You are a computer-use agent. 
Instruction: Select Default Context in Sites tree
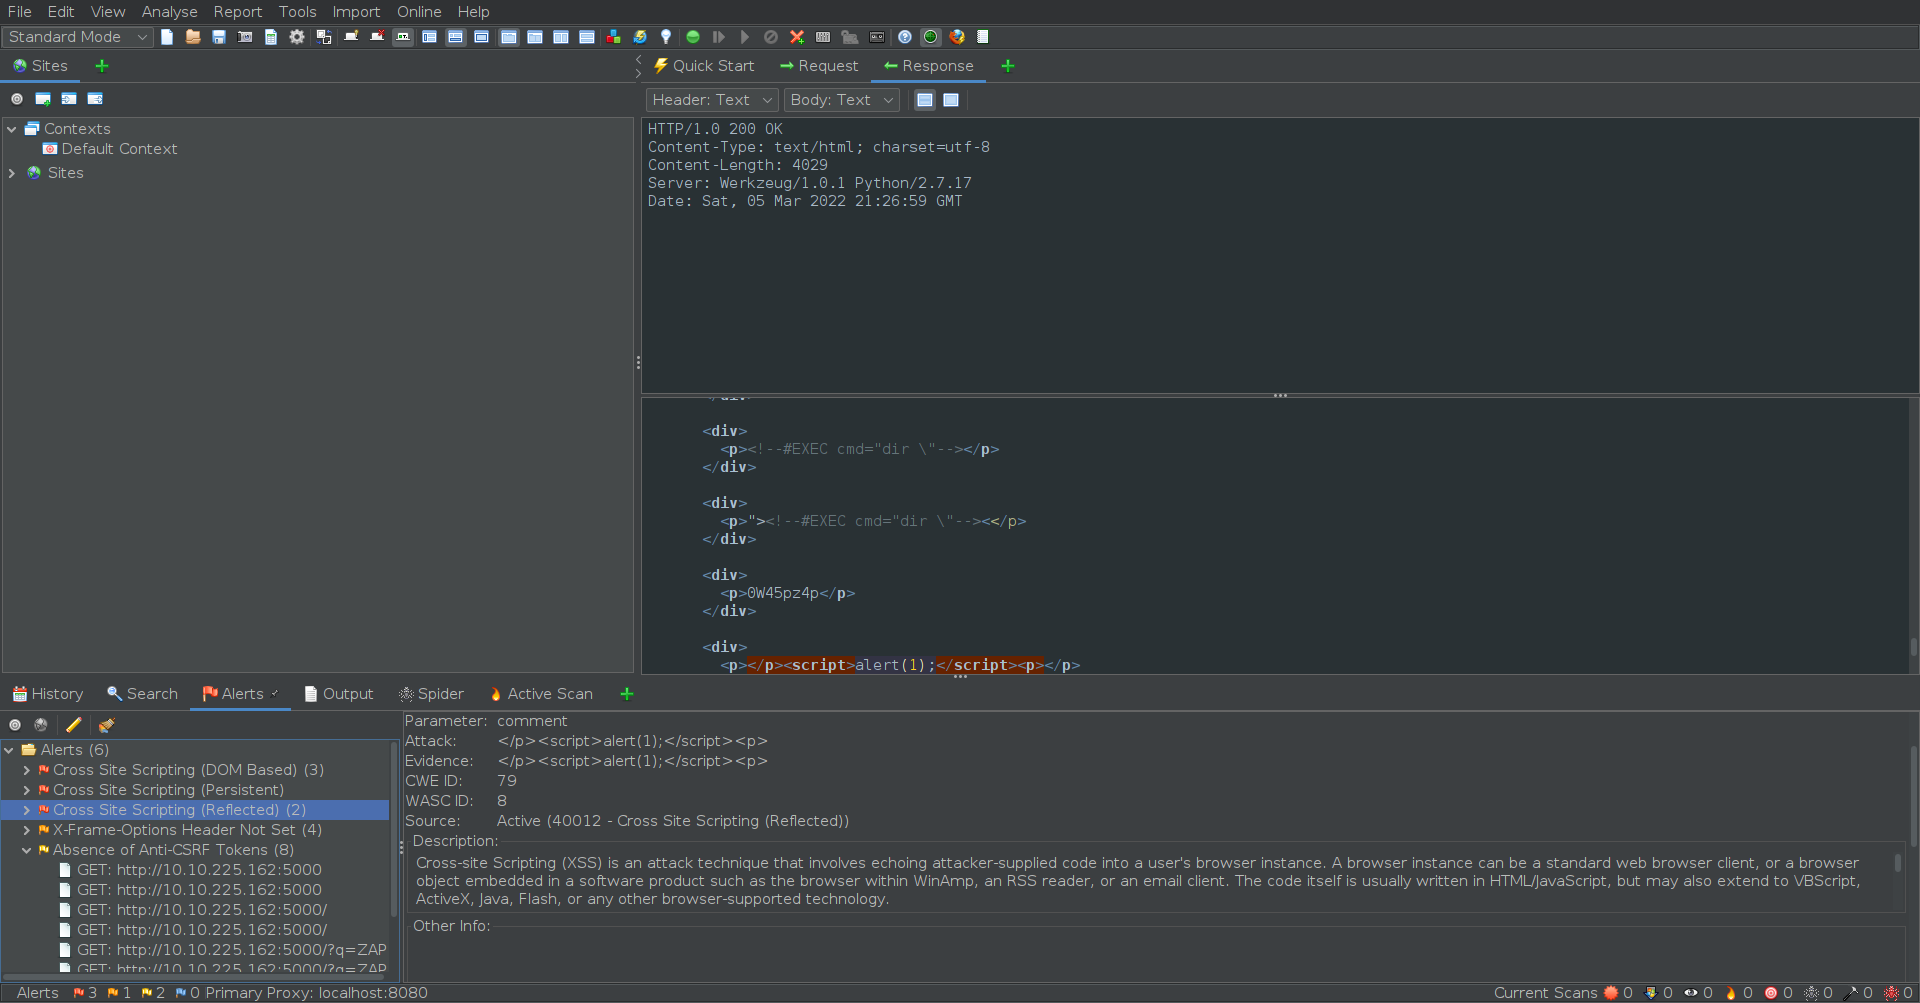[119, 149]
